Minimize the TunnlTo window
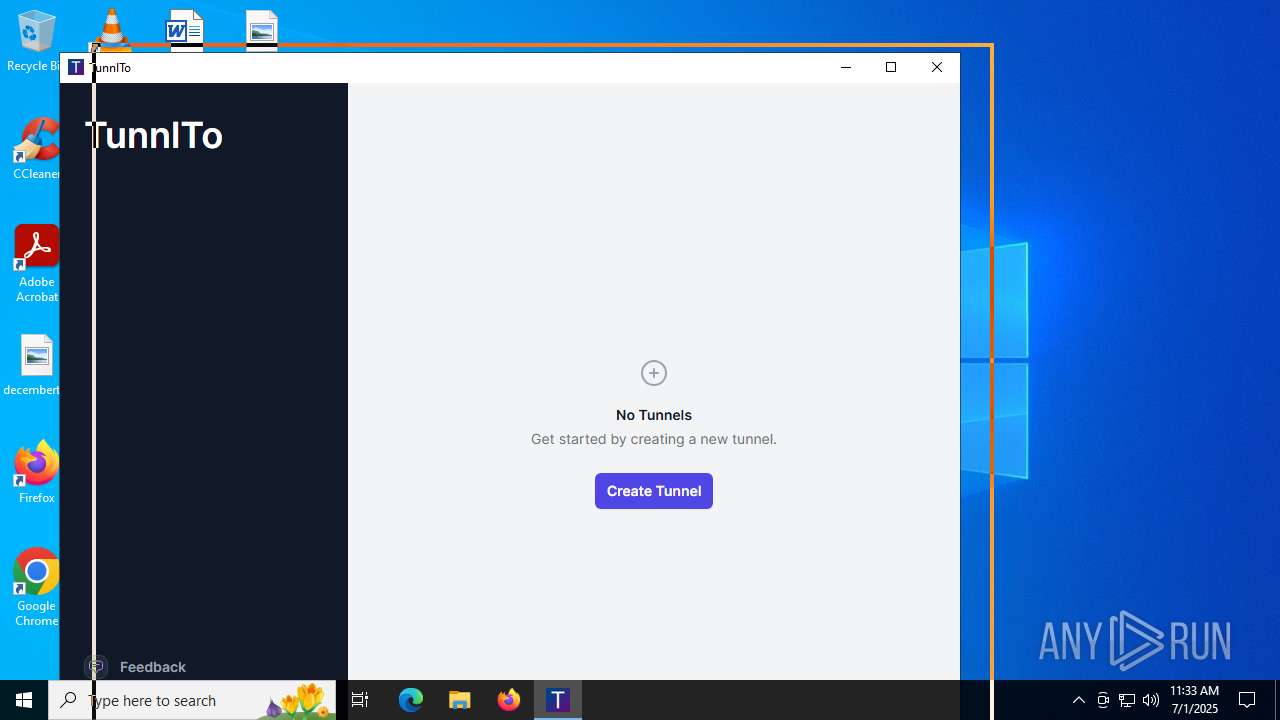The height and width of the screenshot is (720, 1280). coord(846,67)
